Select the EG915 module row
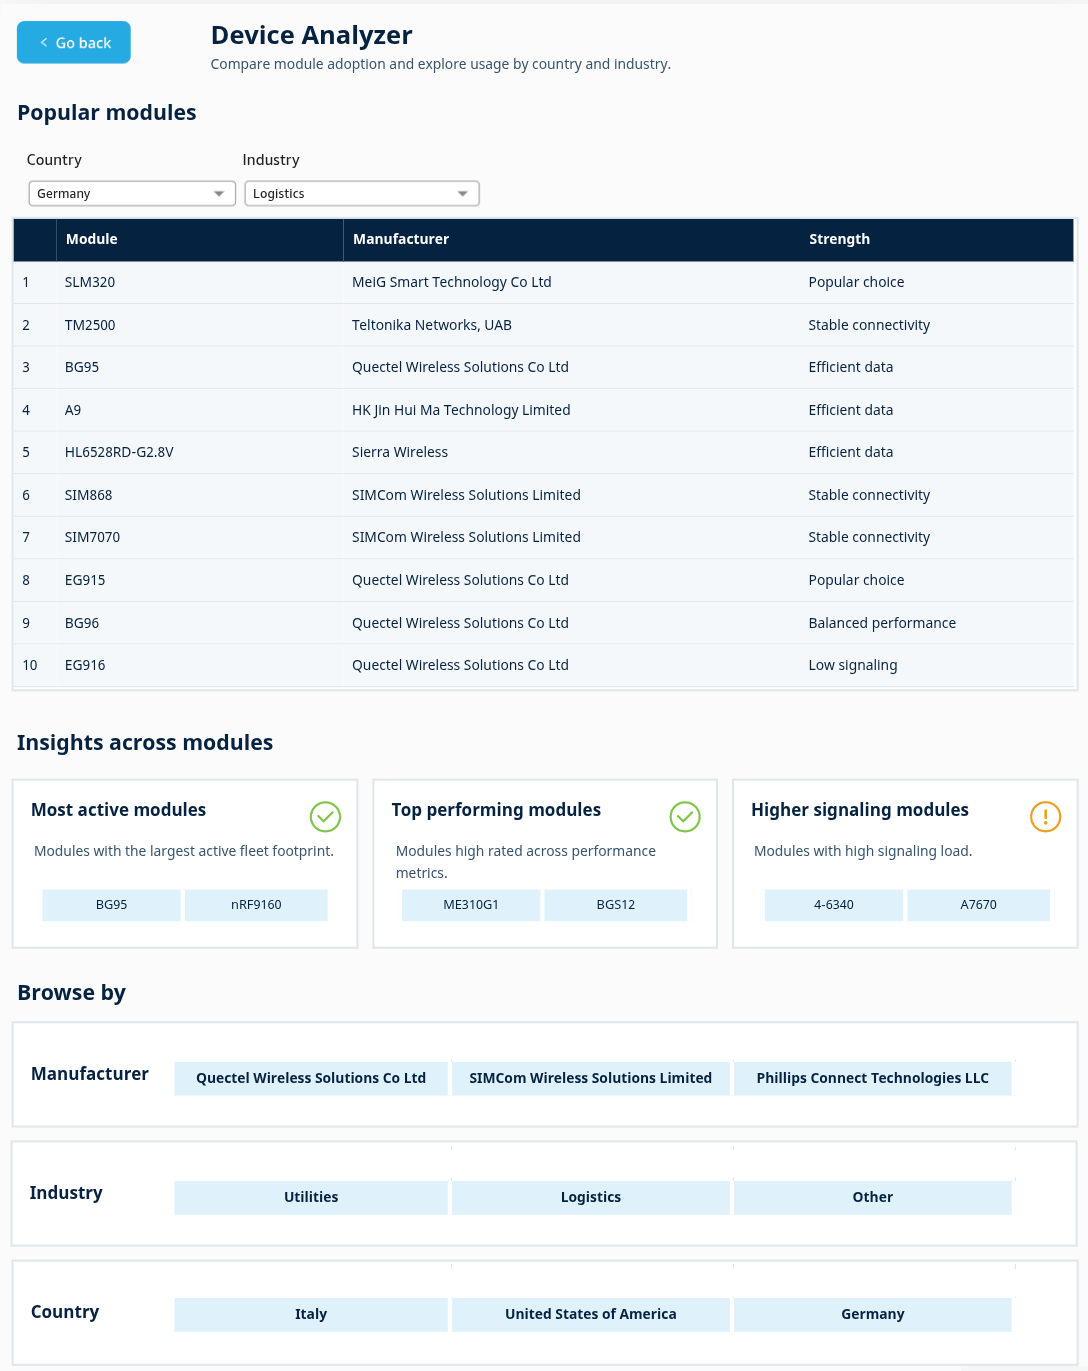 (543, 580)
